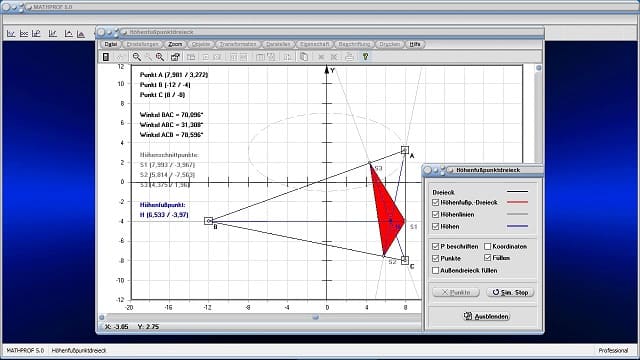This screenshot has width=640, height=360.
Task: Check Außendreieck füllen option
Action: pos(436,270)
